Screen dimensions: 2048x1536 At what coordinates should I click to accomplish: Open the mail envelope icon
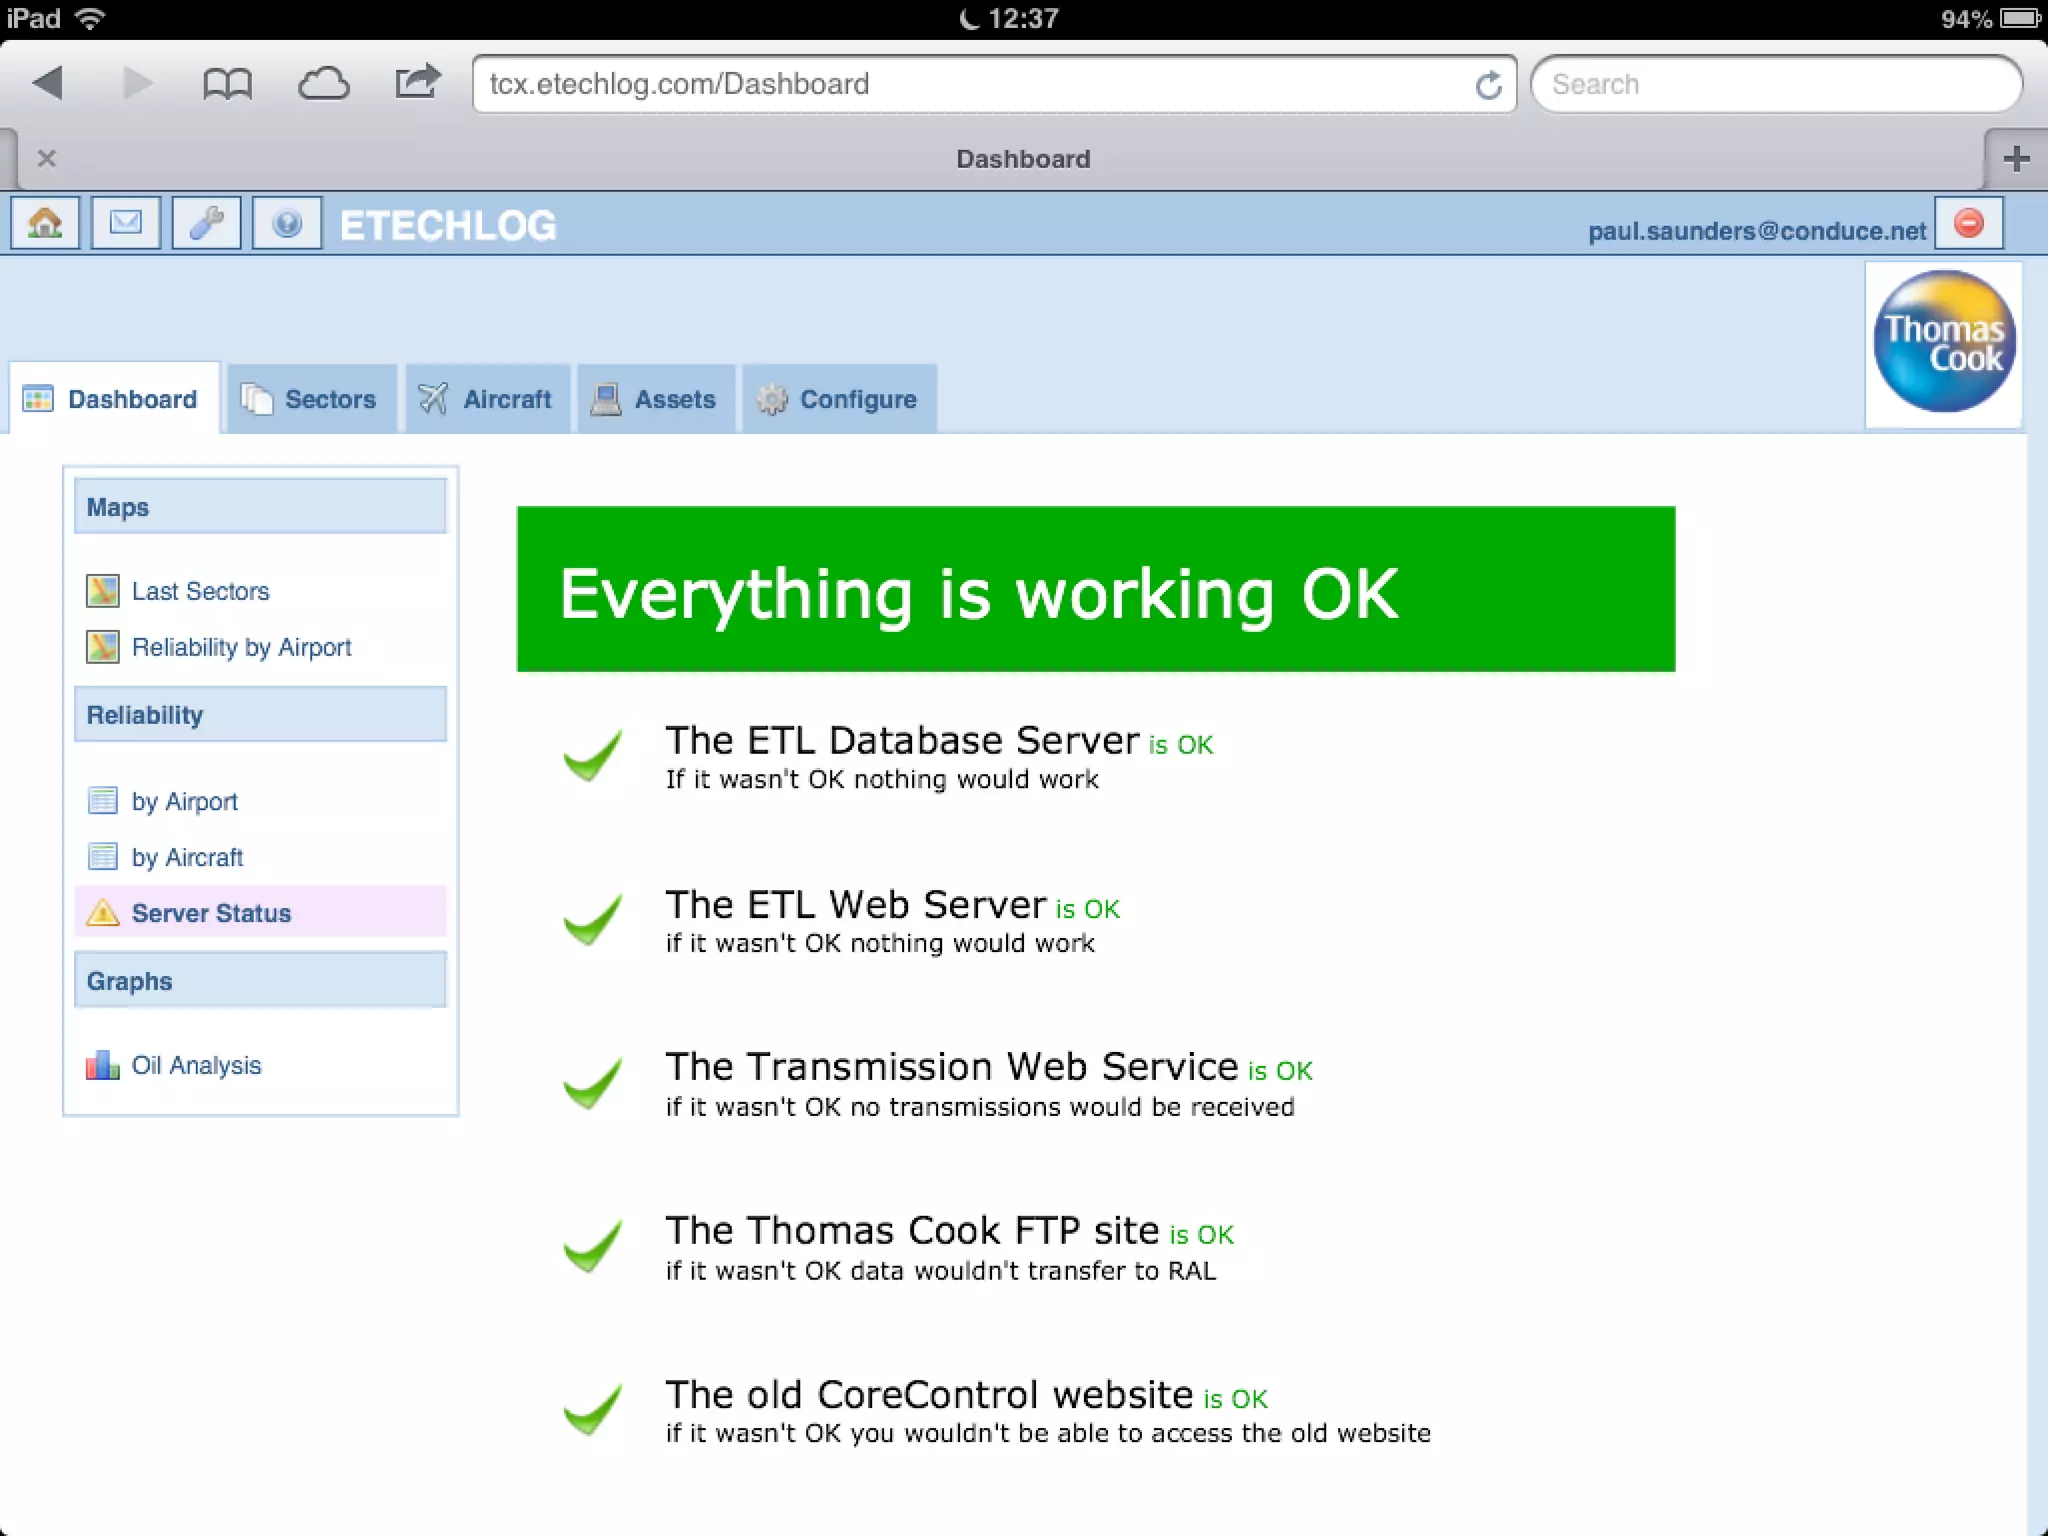(125, 223)
